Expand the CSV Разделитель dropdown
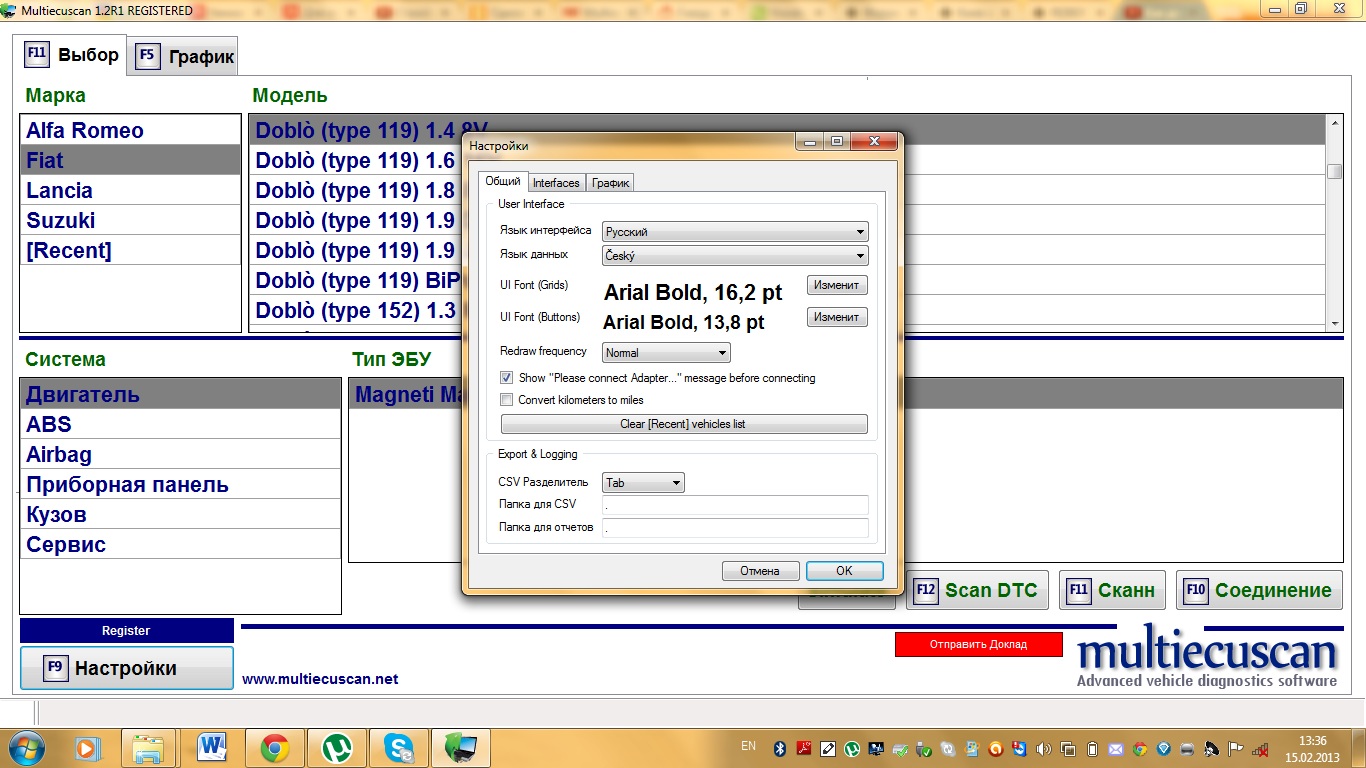This screenshot has height=768, width=1366. [643, 483]
